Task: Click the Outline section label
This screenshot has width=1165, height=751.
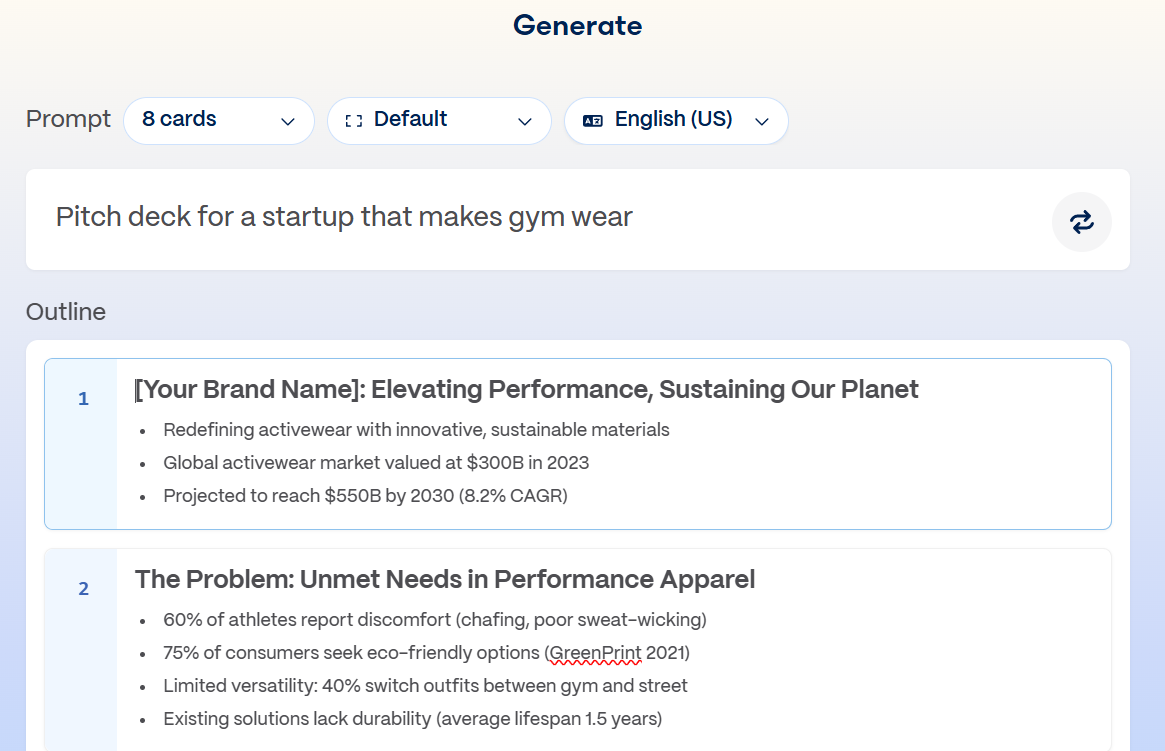Action: (65, 311)
